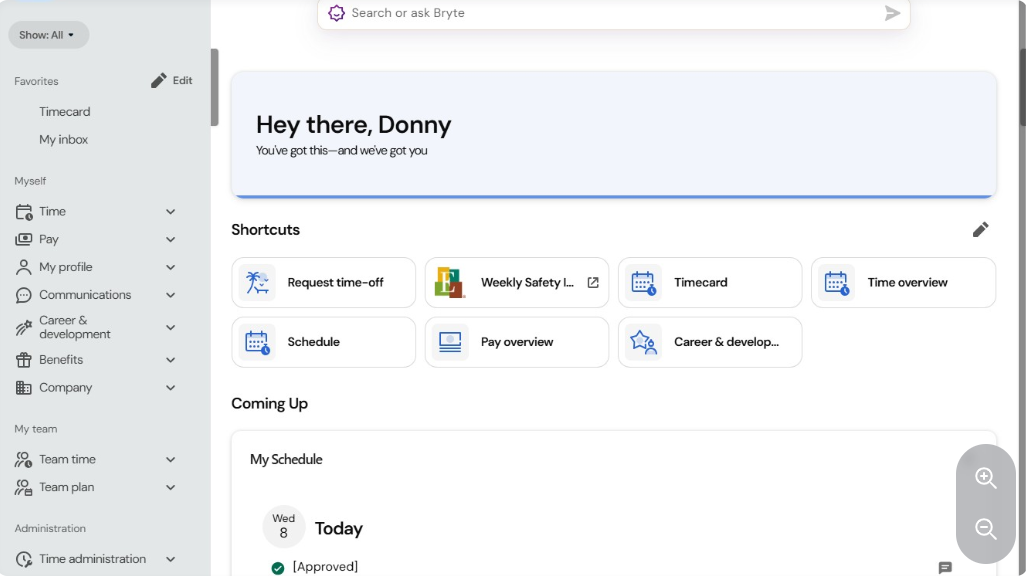This screenshot has height=578, width=1026.
Task: Open Timecard from Favorites
Action: click(64, 112)
